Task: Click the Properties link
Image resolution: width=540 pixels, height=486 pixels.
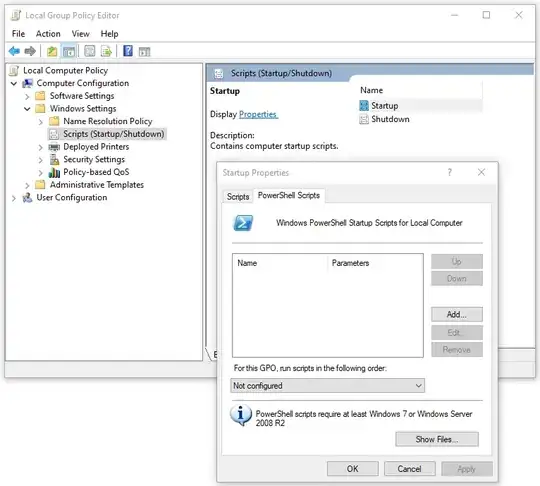Action: point(258,114)
